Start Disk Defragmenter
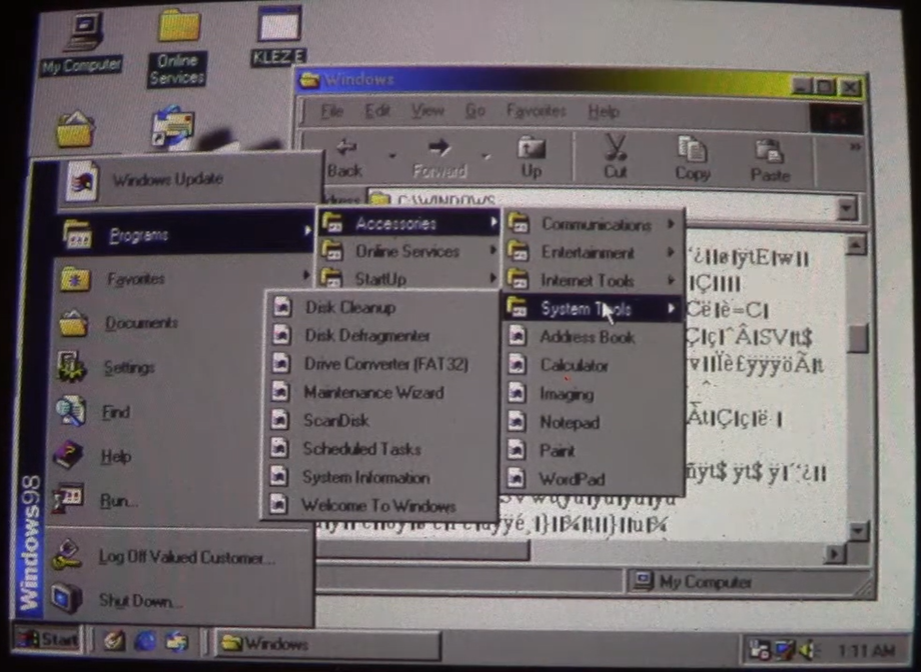 tap(381, 335)
